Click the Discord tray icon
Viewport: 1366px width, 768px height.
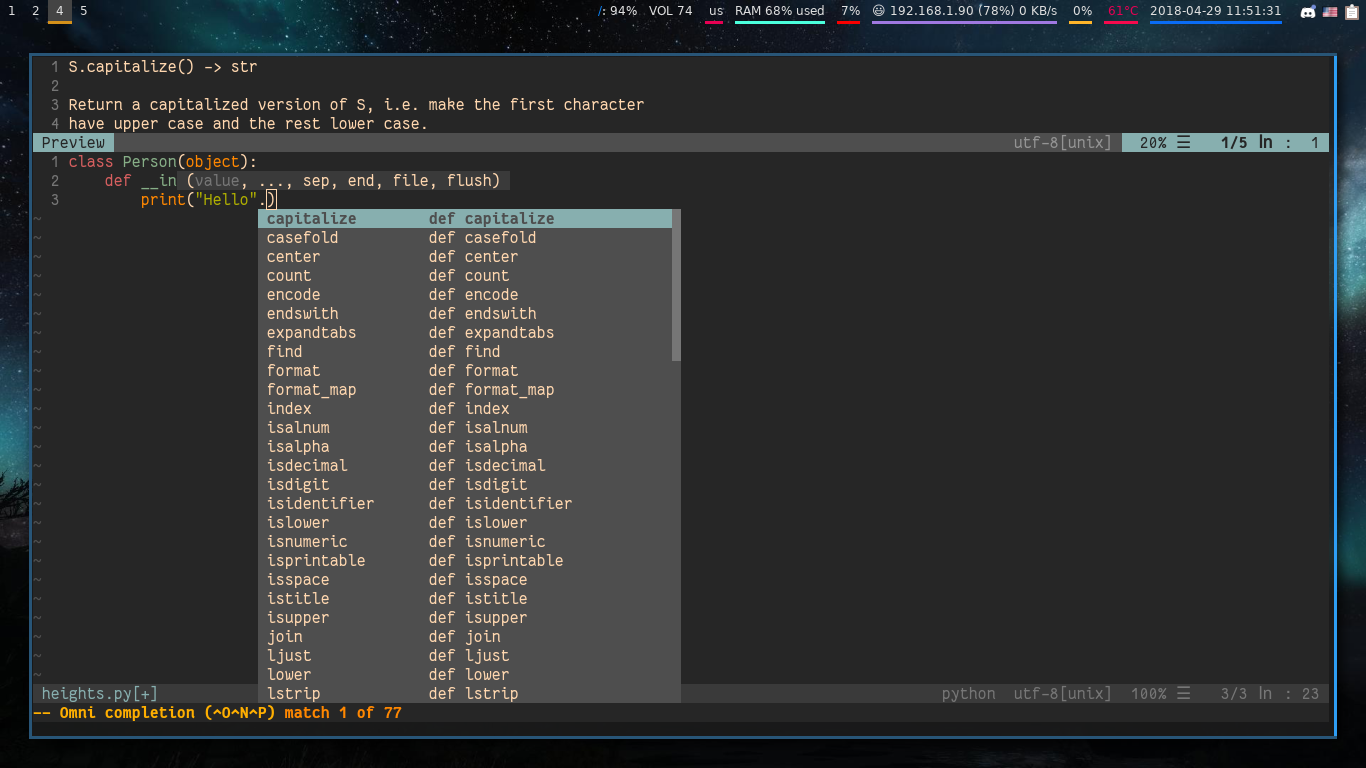click(x=1308, y=12)
